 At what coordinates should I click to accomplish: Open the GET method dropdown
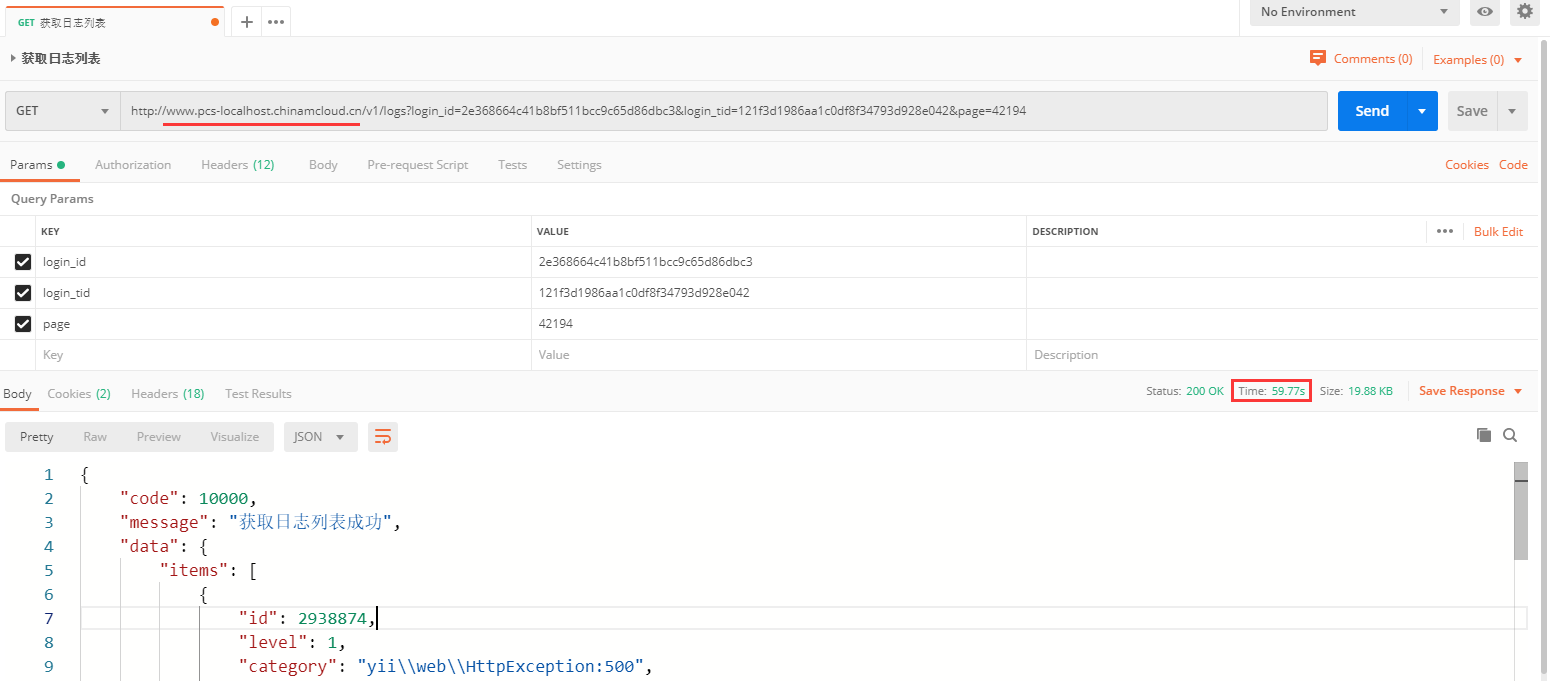[62, 111]
